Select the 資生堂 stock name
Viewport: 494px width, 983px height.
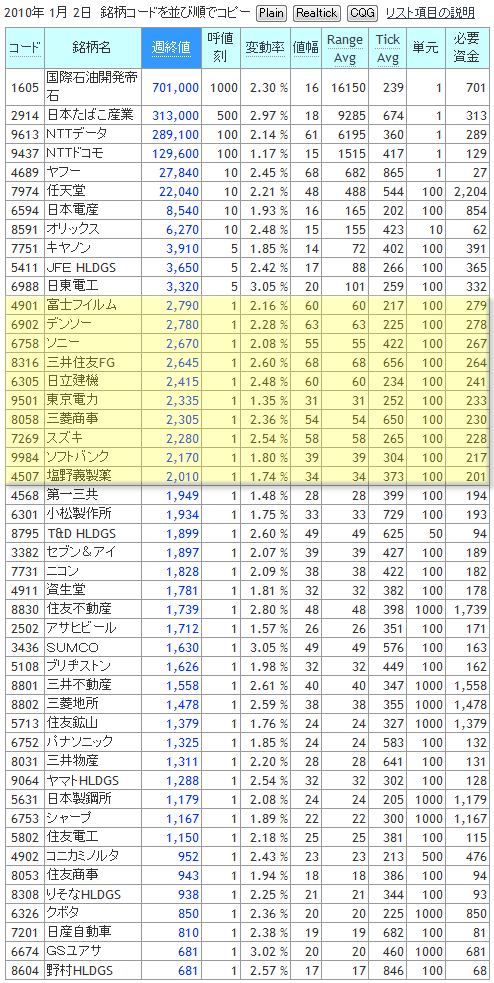pos(68,589)
